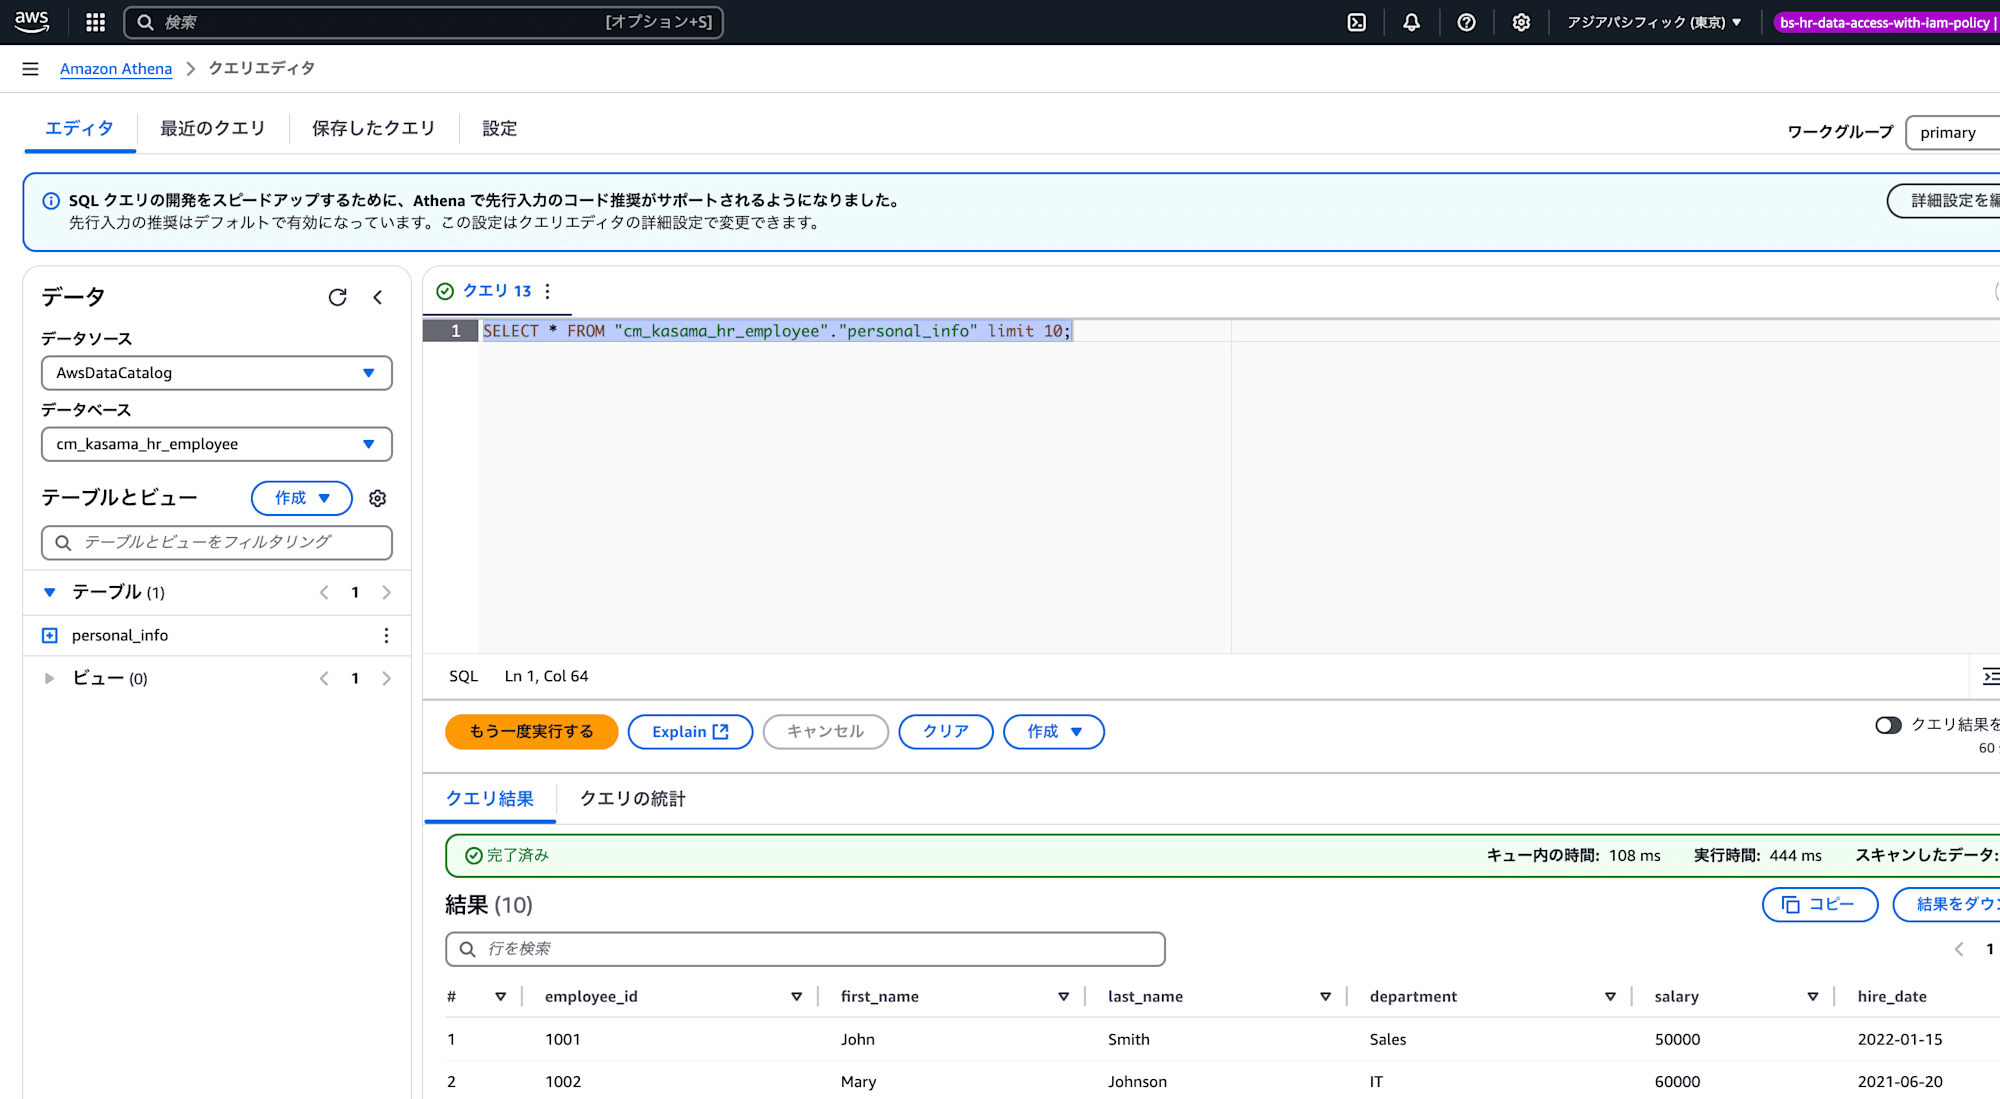Open the notifications bell
The height and width of the screenshot is (1099, 2000).
[1411, 22]
